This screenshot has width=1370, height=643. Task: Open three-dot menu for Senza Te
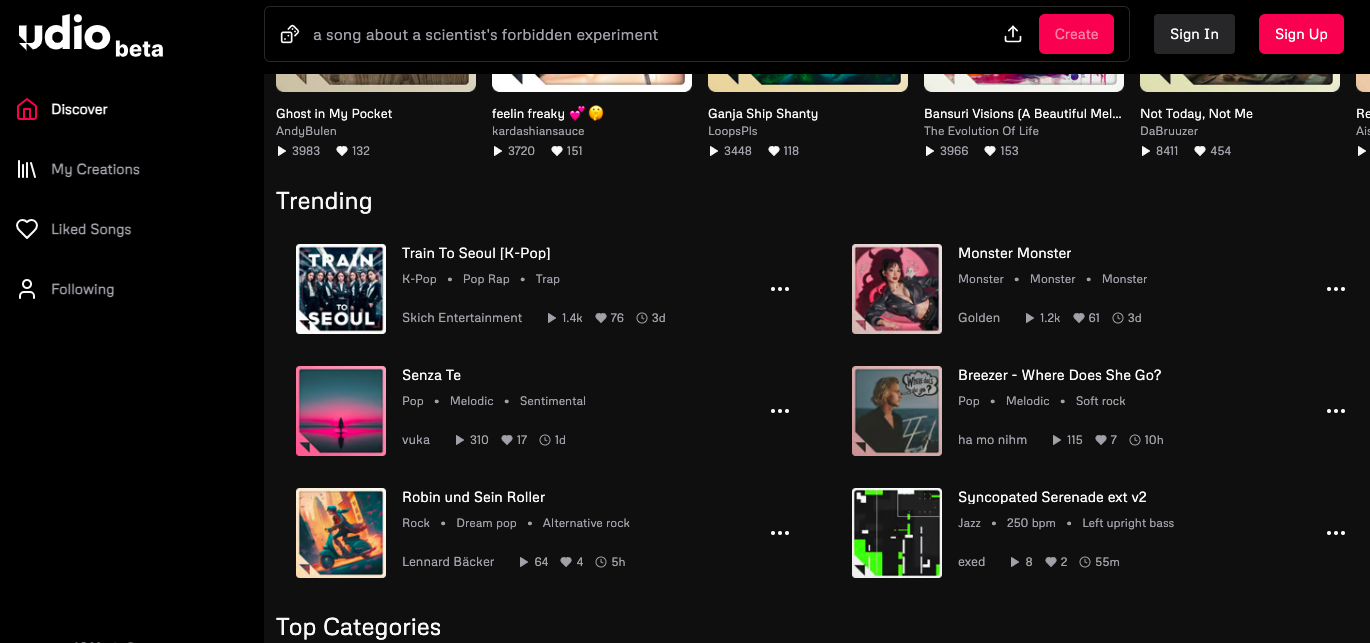click(780, 411)
